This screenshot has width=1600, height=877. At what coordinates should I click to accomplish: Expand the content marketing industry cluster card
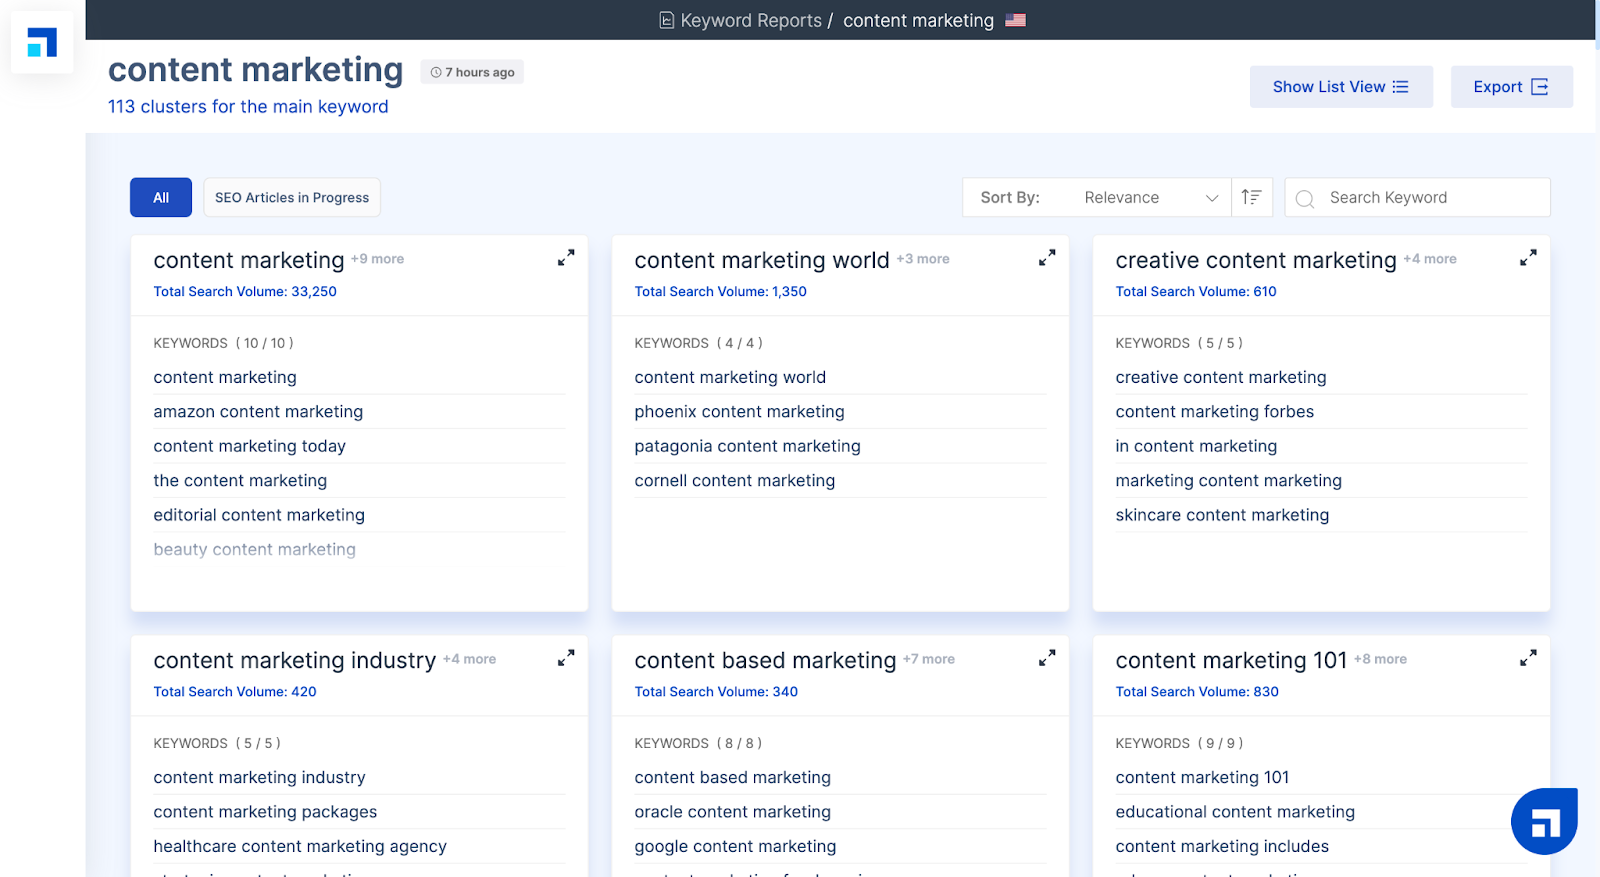click(x=566, y=658)
